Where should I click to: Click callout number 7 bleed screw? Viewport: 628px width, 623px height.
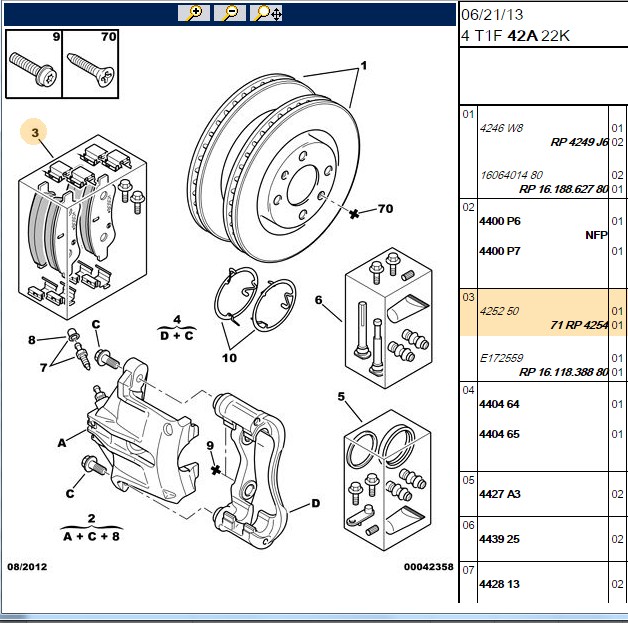(x=43, y=367)
